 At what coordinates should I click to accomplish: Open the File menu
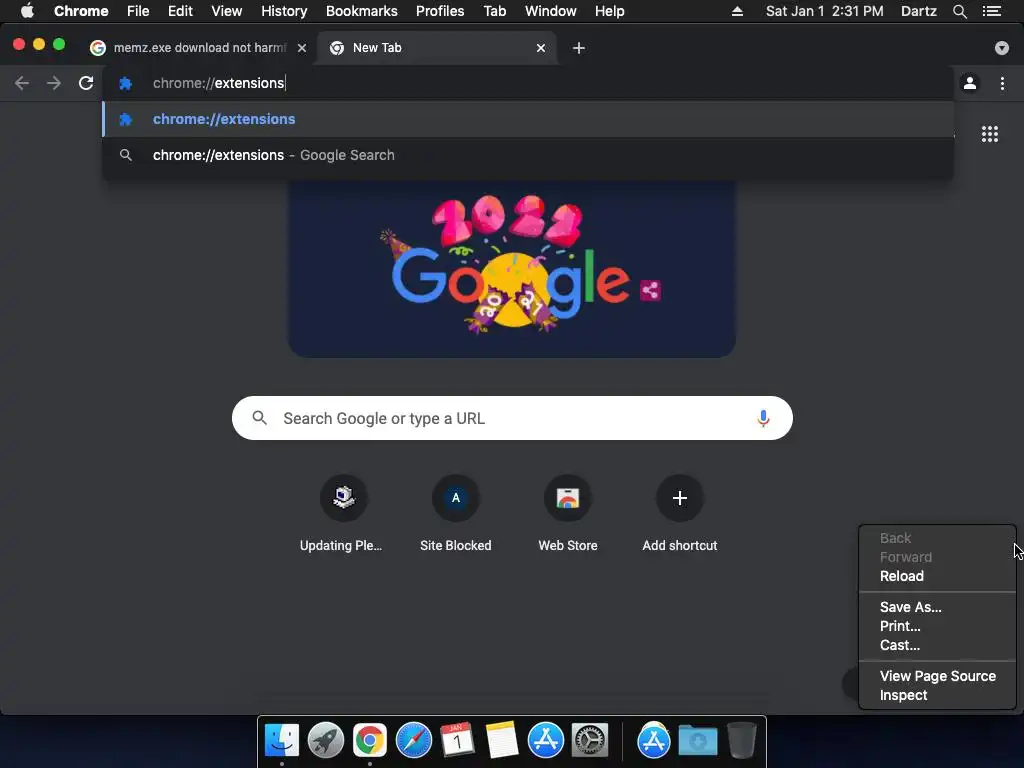point(138,11)
